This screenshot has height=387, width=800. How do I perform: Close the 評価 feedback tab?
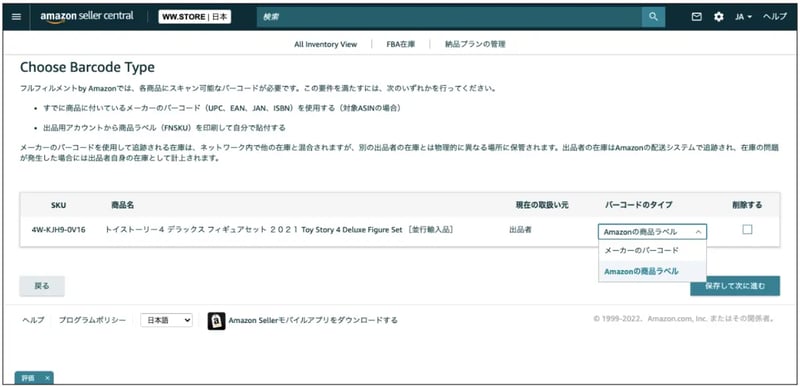tap(47, 378)
